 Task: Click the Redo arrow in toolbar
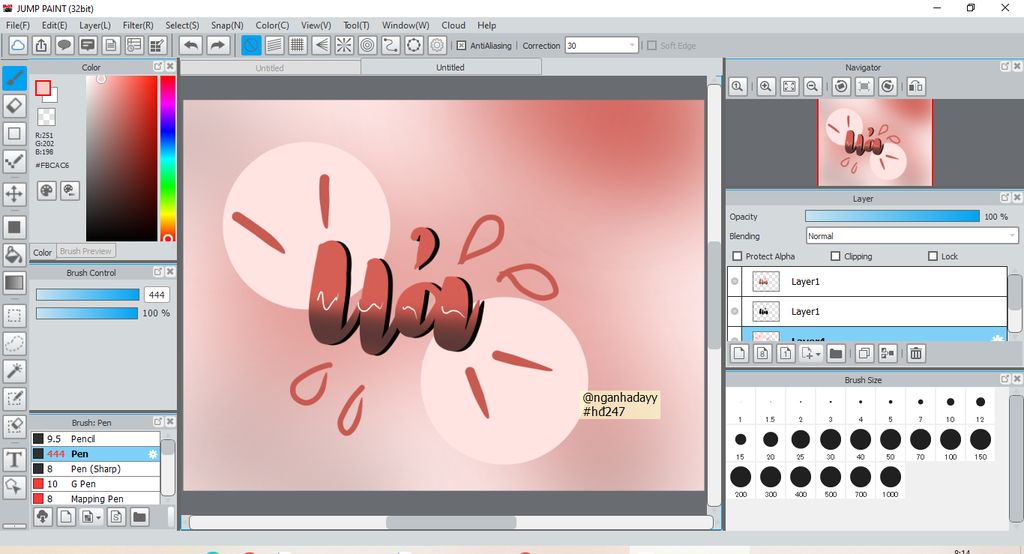[x=218, y=45]
